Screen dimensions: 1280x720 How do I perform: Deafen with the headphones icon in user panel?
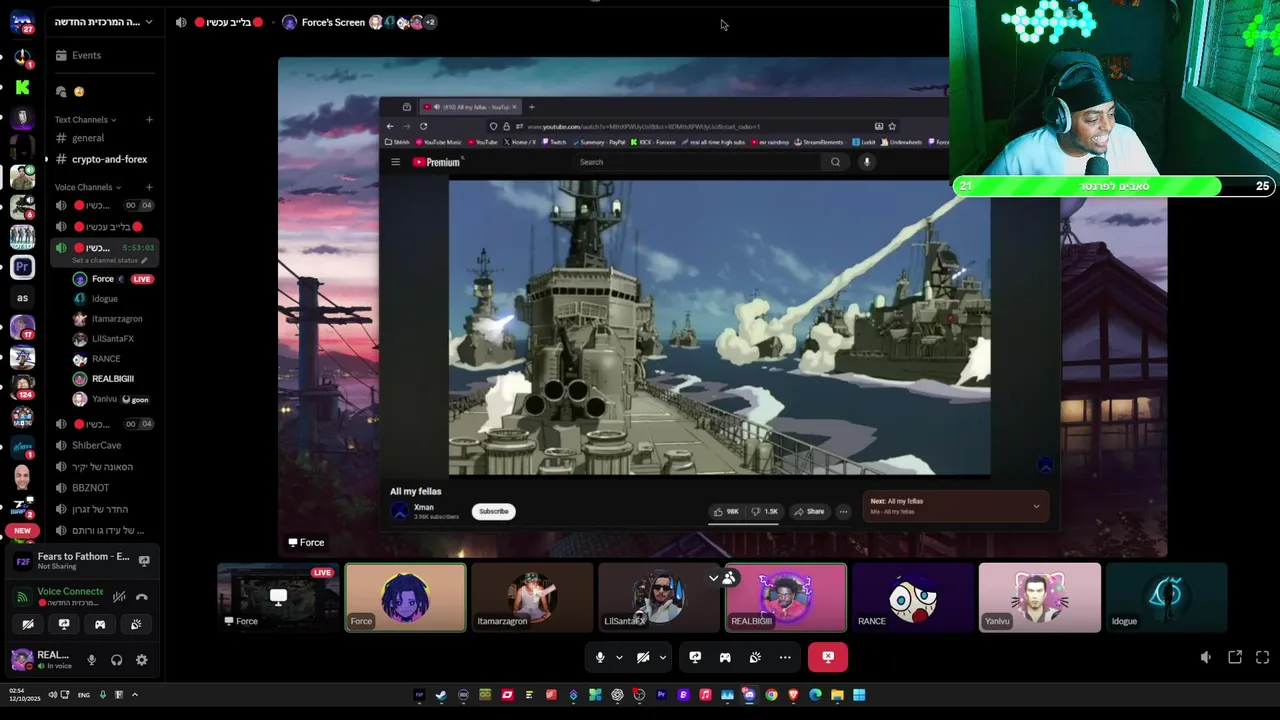117,660
